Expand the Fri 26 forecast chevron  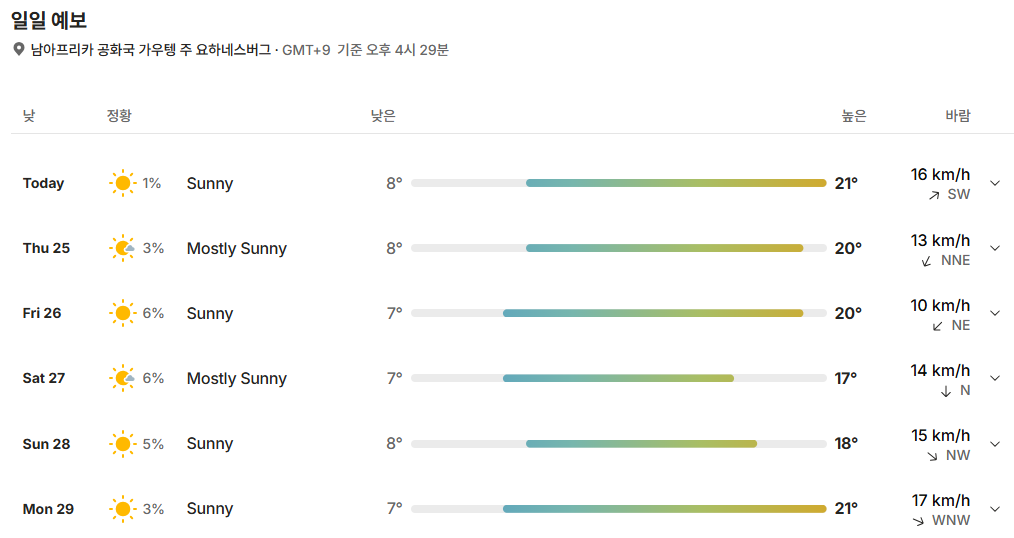(995, 313)
